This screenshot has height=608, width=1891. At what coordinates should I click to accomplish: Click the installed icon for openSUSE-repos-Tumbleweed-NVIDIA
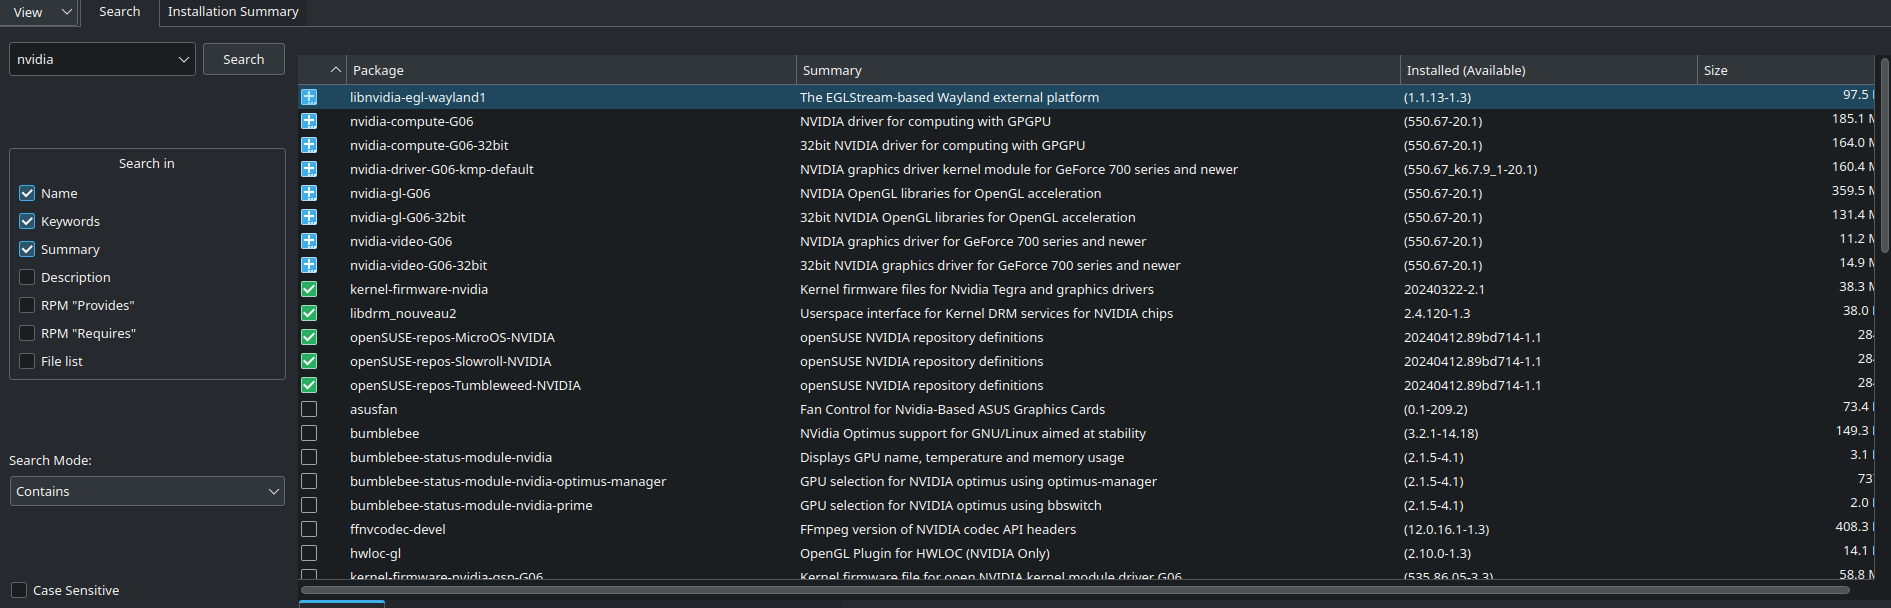pos(309,385)
